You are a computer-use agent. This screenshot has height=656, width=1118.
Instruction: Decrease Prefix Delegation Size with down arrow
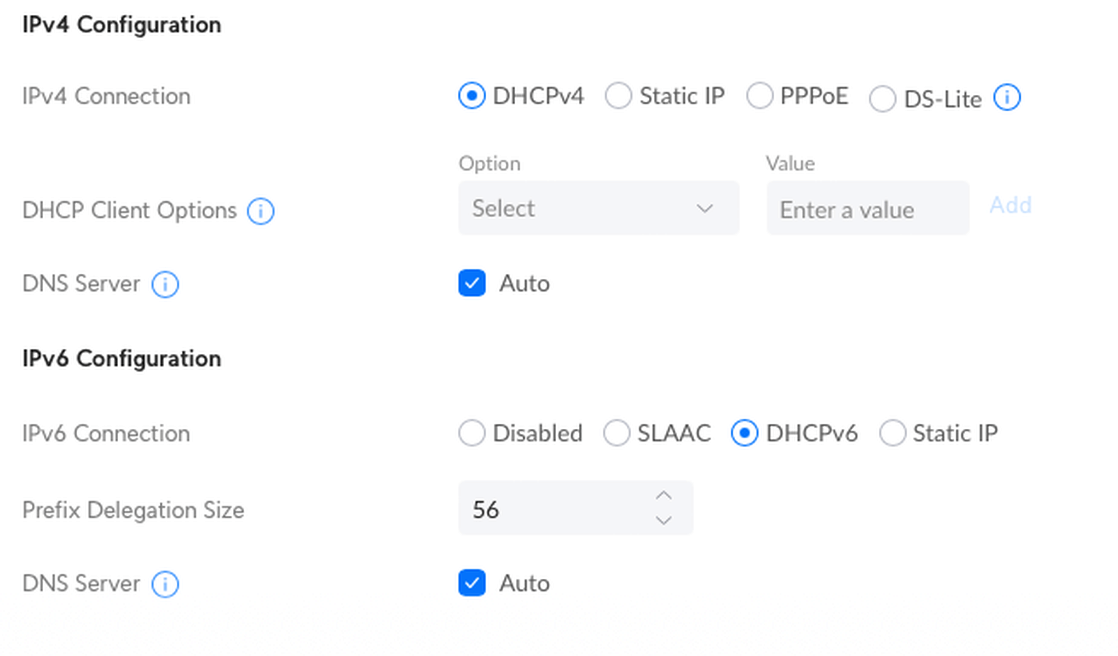pos(664,521)
